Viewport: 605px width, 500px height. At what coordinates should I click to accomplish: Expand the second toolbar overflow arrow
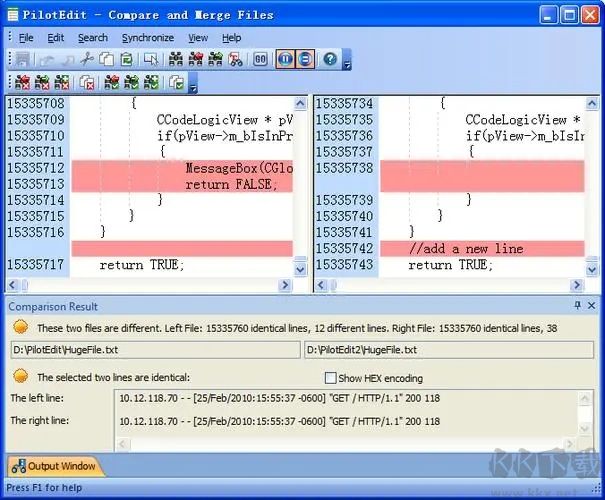193,87
